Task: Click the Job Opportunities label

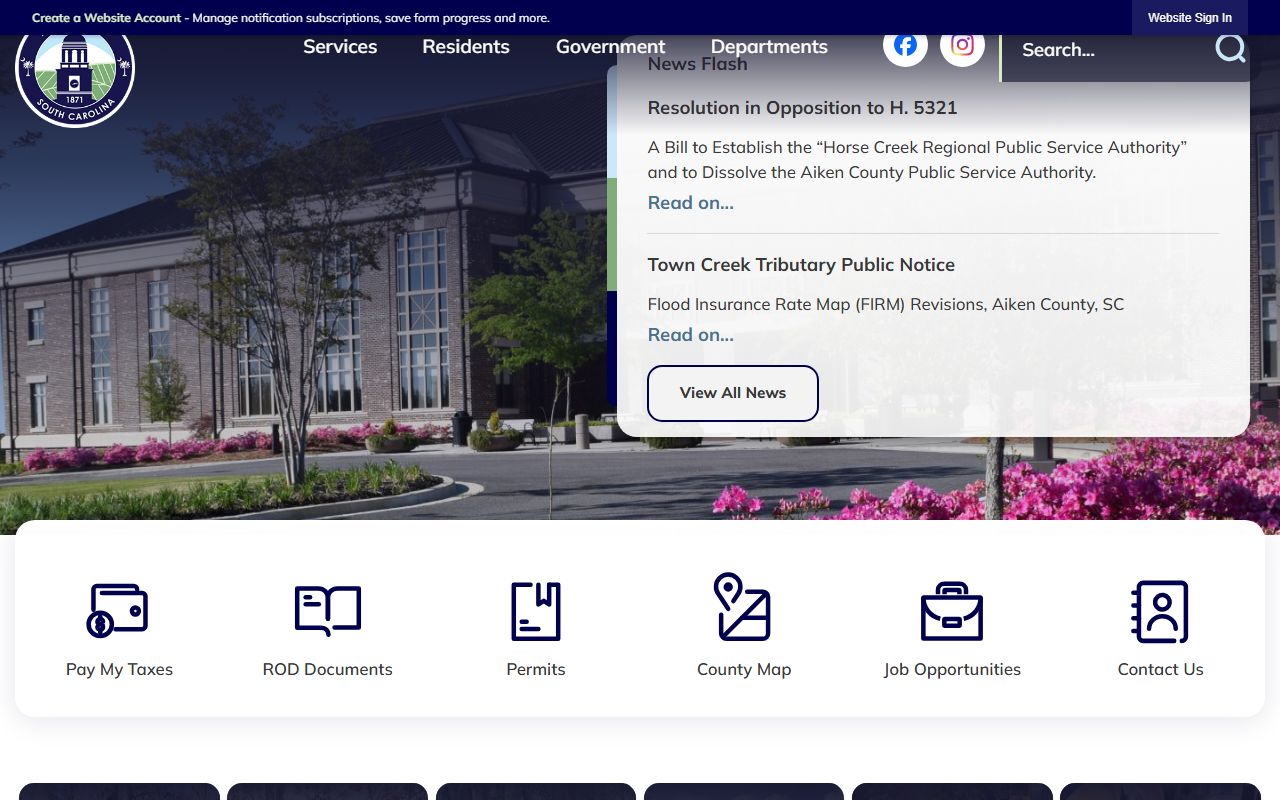Action: point(952,670)
